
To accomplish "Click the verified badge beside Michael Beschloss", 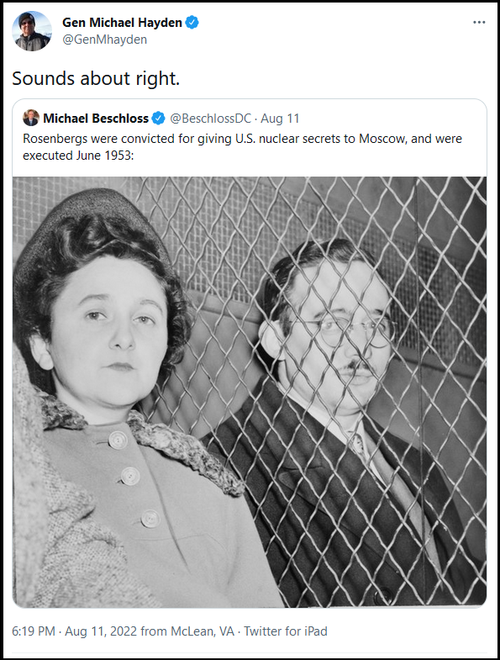I will (x=158, y=119).
